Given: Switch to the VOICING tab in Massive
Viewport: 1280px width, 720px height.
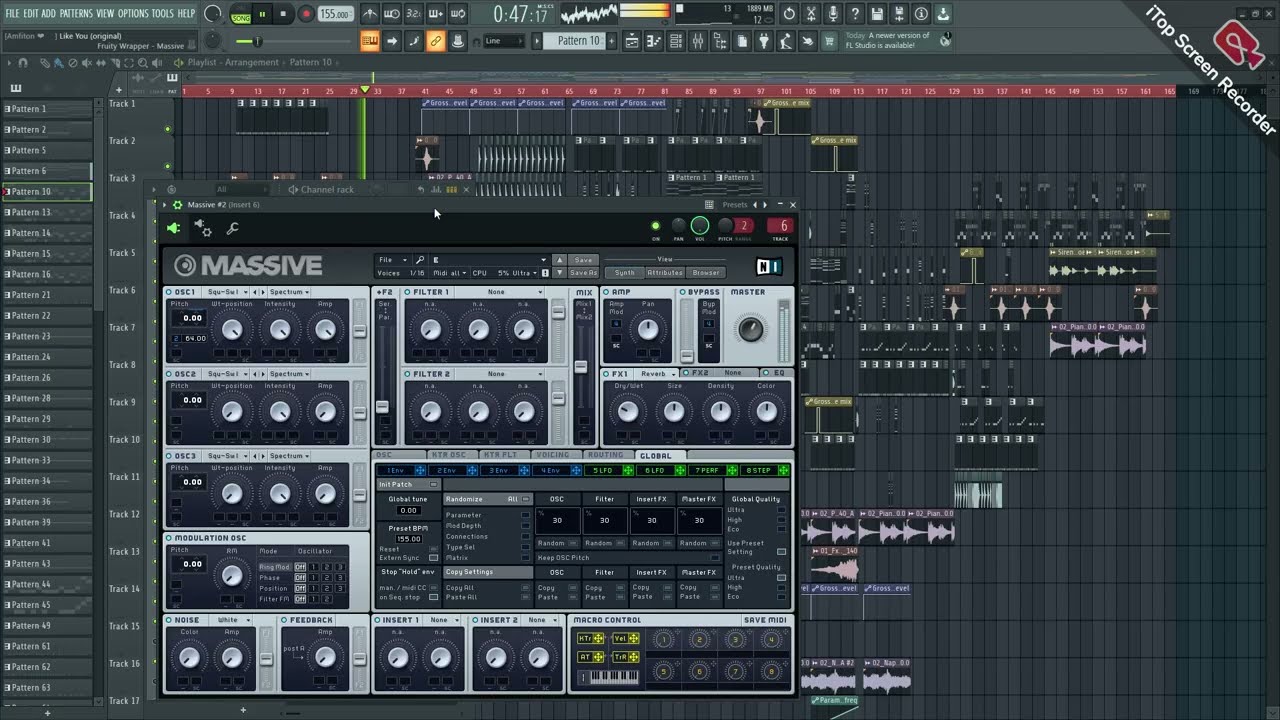Looking at the screenshot, I should click(552, 455).
